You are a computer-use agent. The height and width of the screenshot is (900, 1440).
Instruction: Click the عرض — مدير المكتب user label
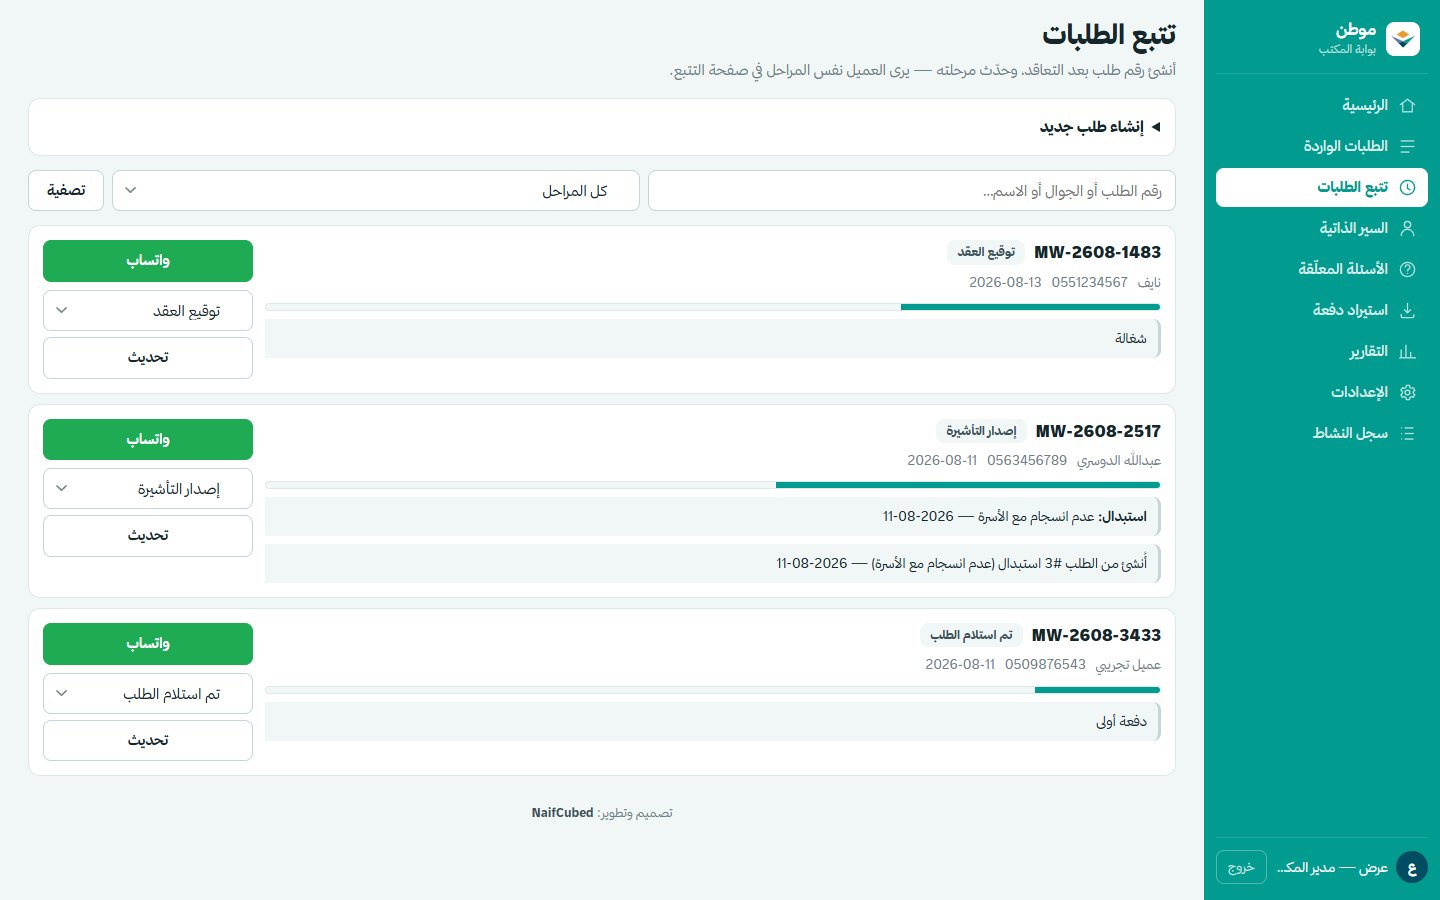[1333, 867]
